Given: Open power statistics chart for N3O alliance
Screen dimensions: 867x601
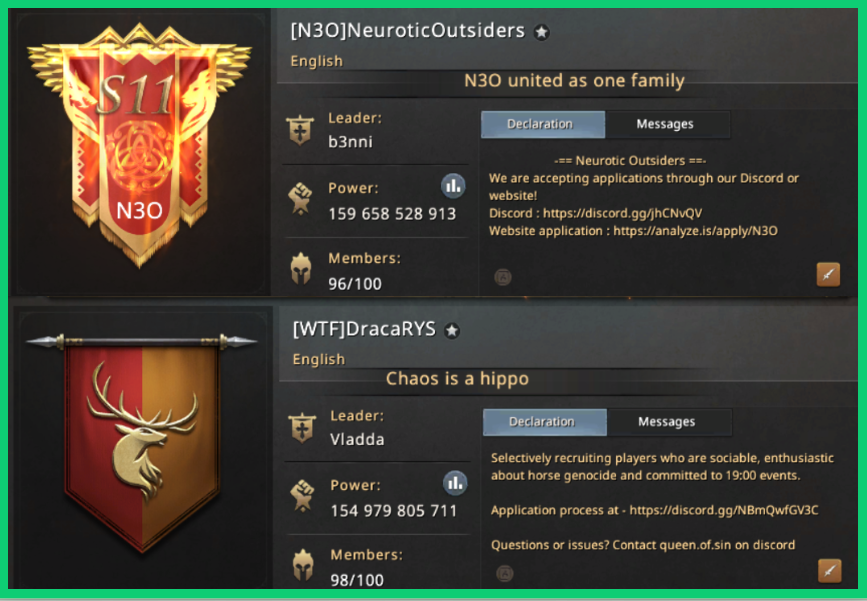Looking at the screenshot, I should 453,186.
